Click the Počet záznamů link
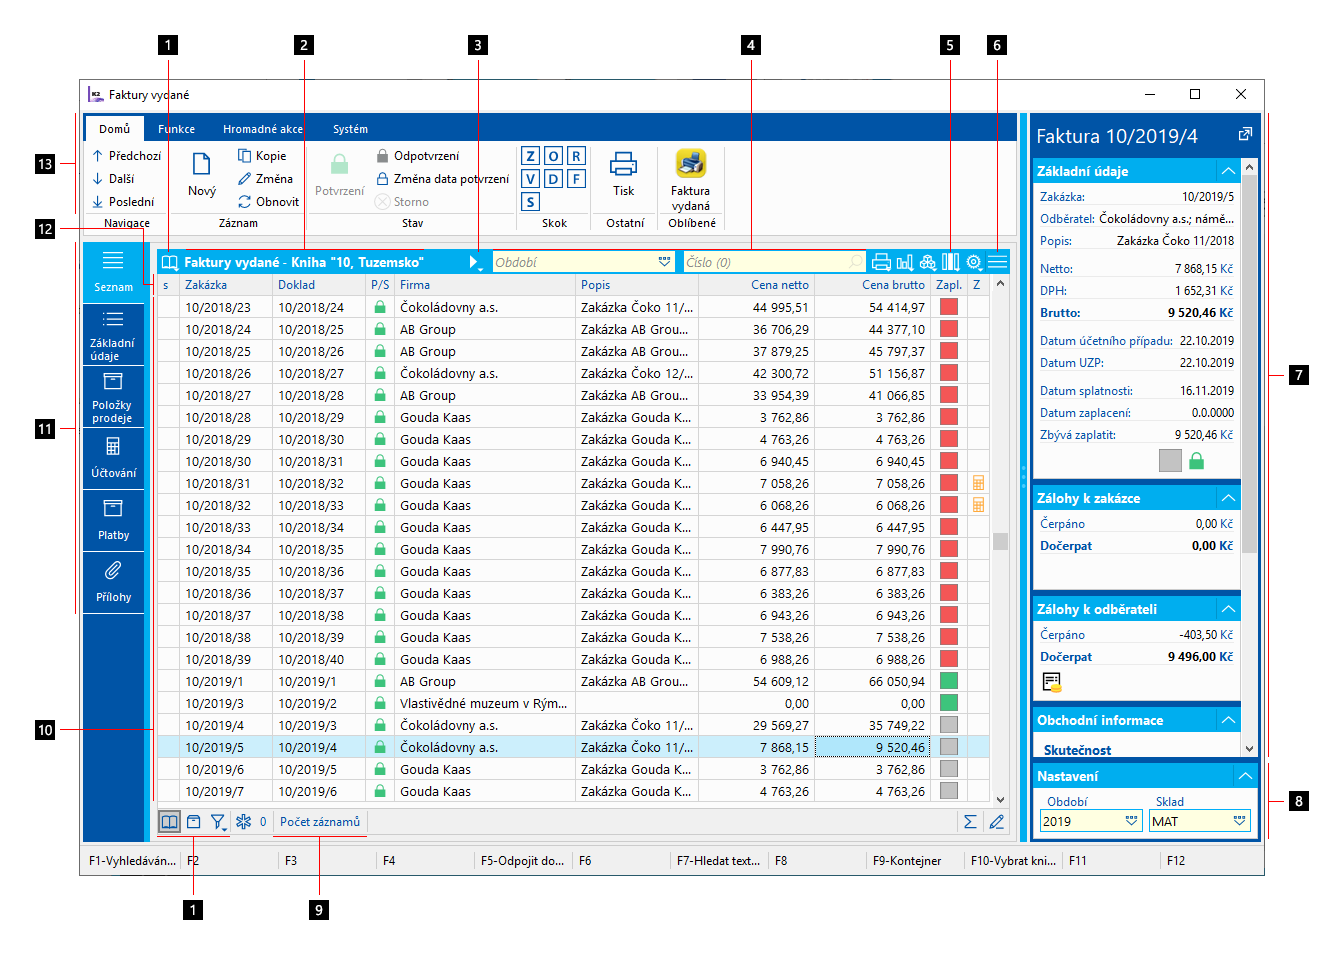 (x=319, y=822)
